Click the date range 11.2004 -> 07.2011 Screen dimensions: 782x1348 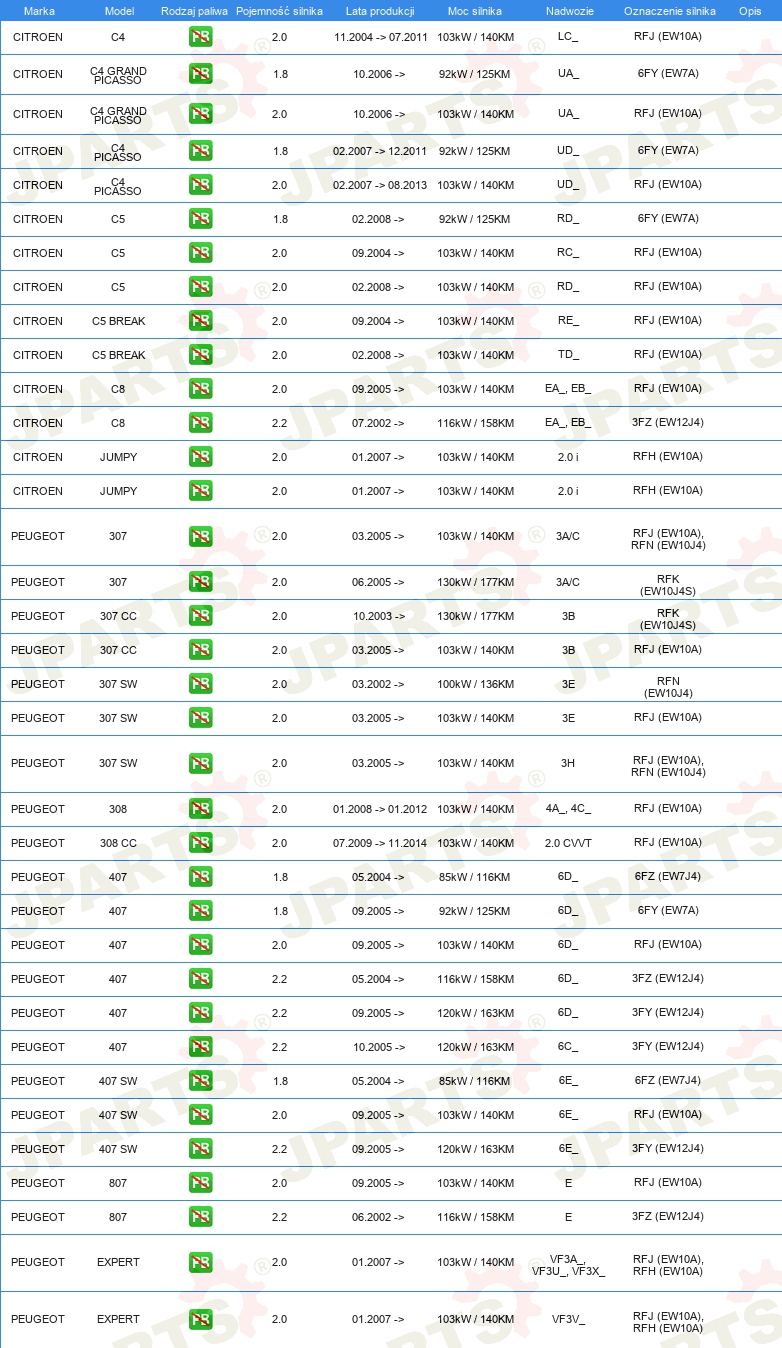380,37
